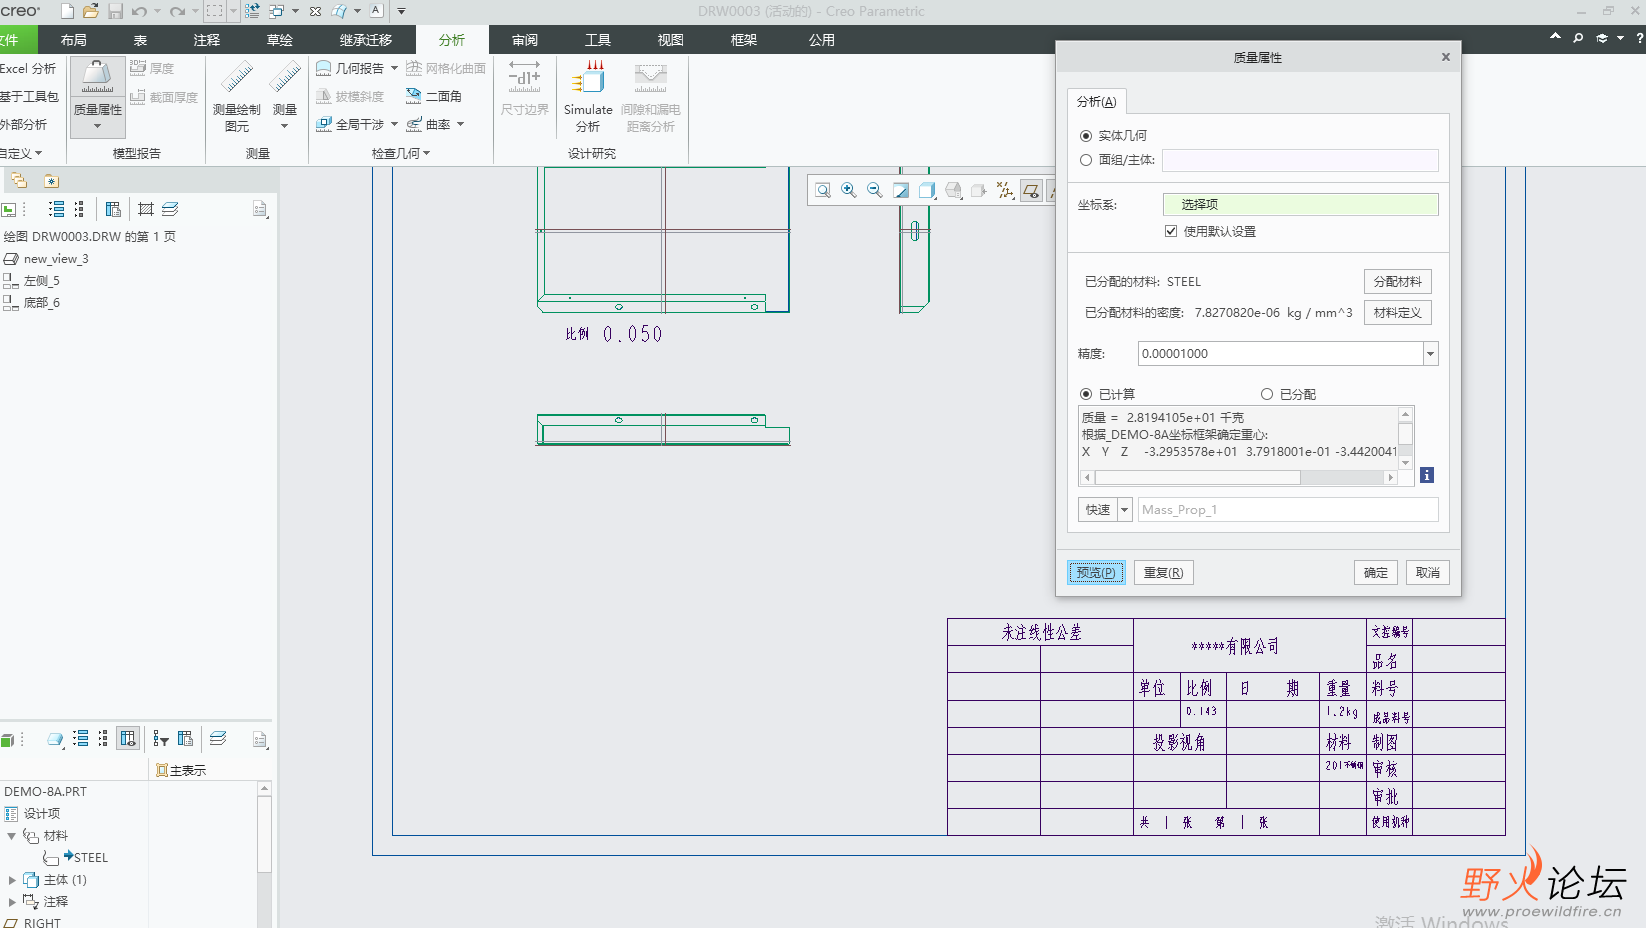This screenshot has width=1646, height=928.
Task: Click the refit zoom icon in graphics toolbar
Action: click(x=823, y=190)
